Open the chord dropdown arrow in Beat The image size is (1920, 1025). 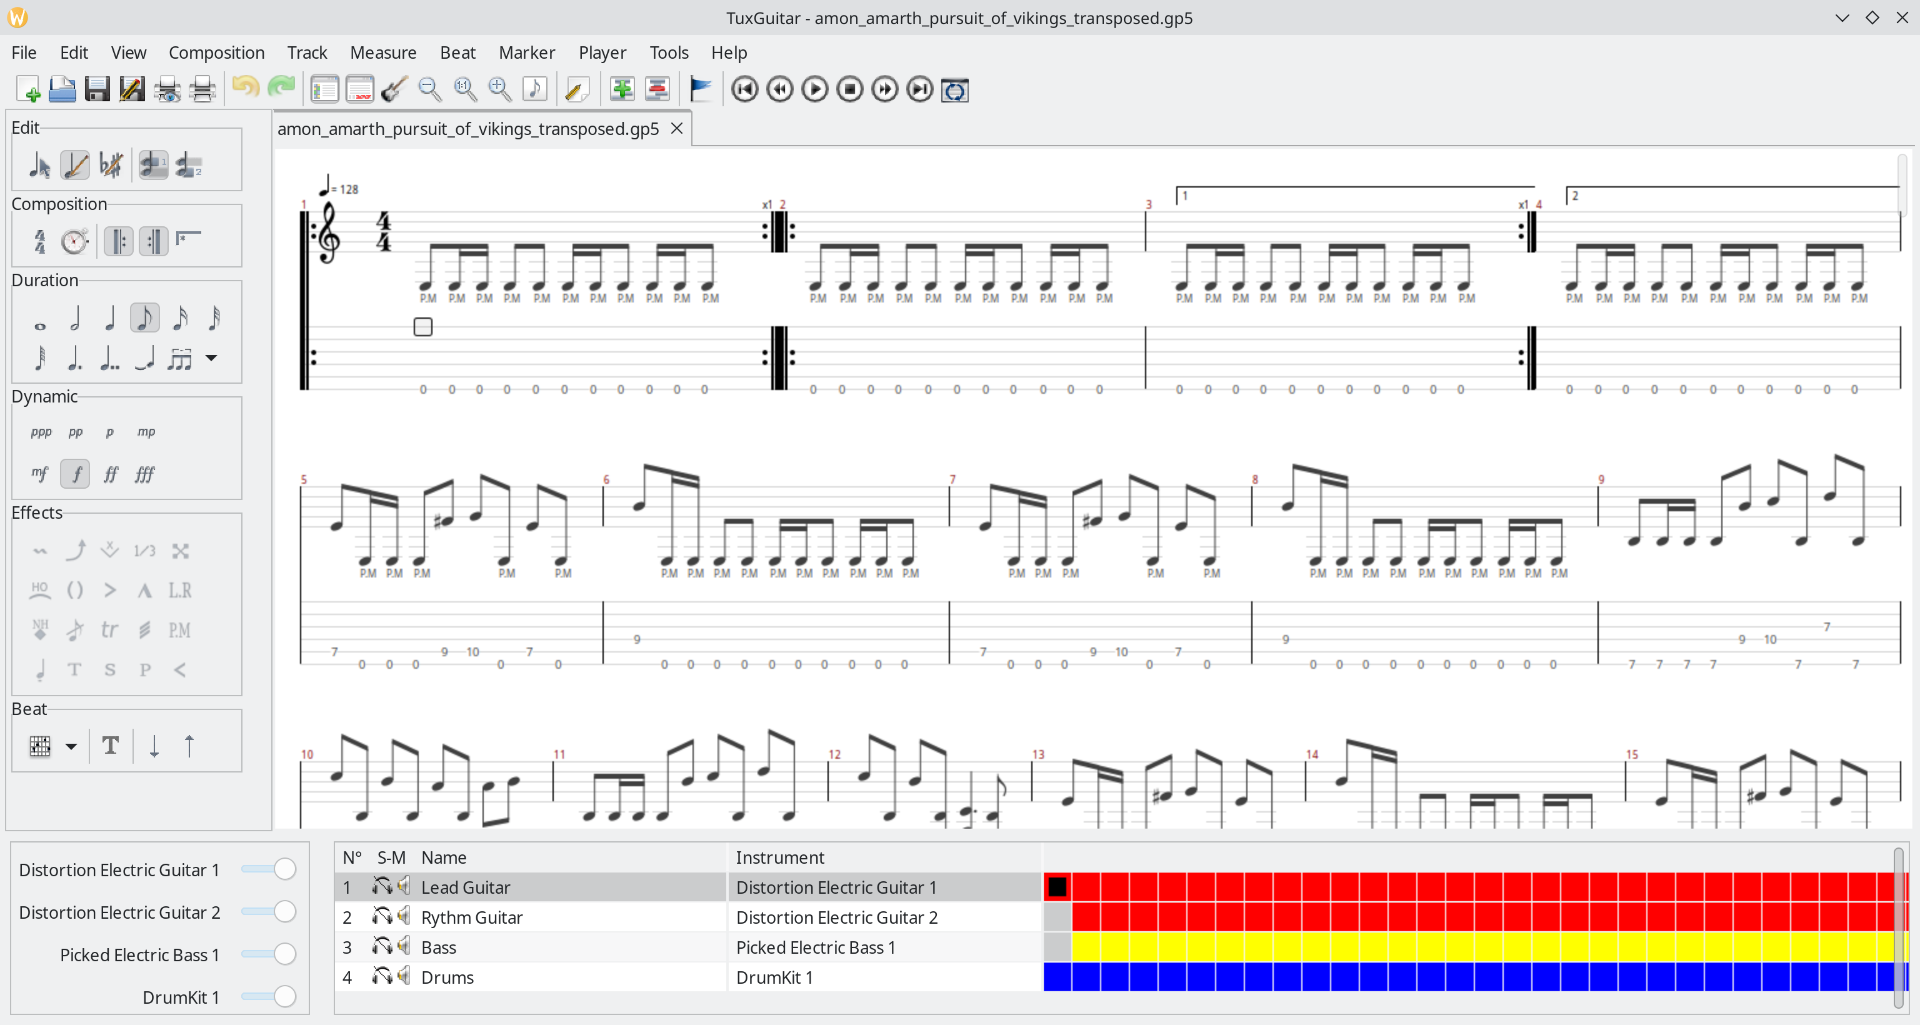71,746
